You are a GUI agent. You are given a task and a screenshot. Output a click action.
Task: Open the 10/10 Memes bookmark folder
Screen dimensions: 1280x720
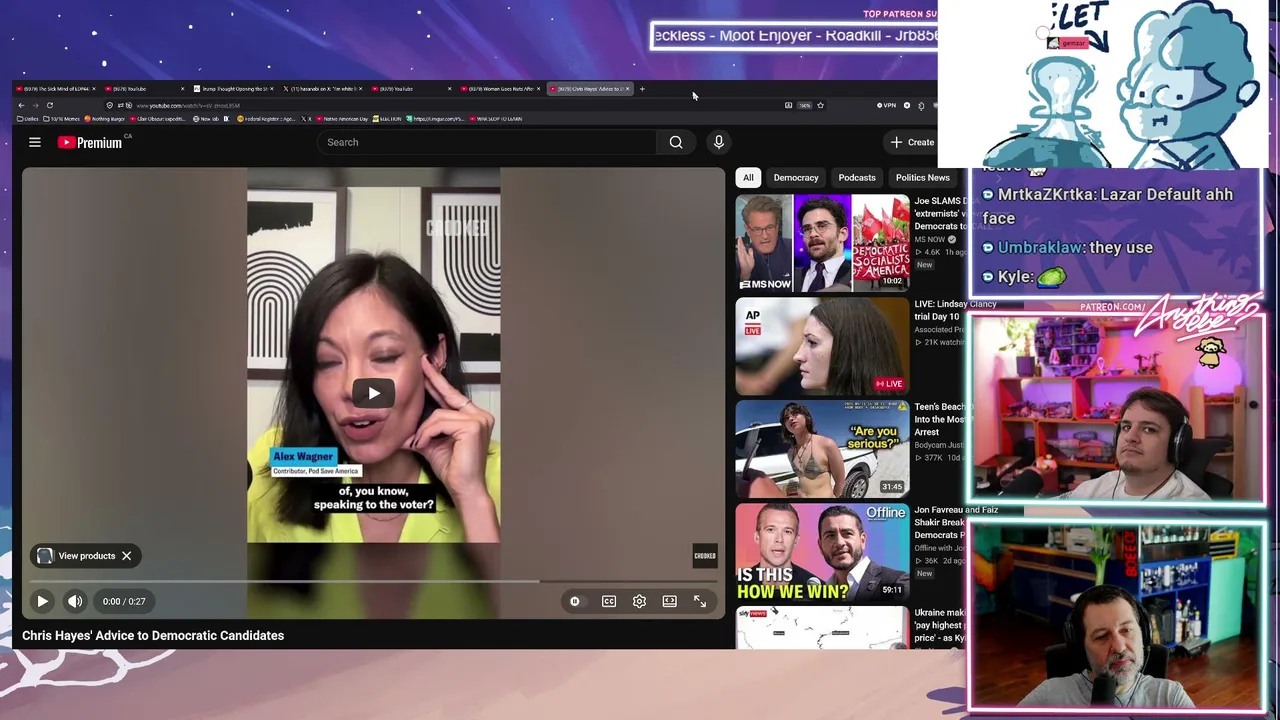(x=63, y=119)
